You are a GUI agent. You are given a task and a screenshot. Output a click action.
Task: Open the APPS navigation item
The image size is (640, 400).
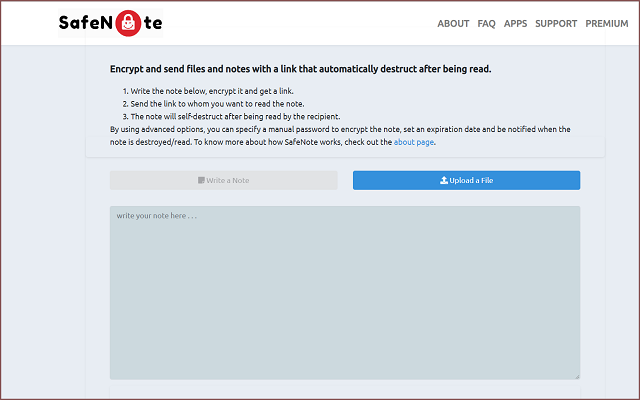click(515, 23)
